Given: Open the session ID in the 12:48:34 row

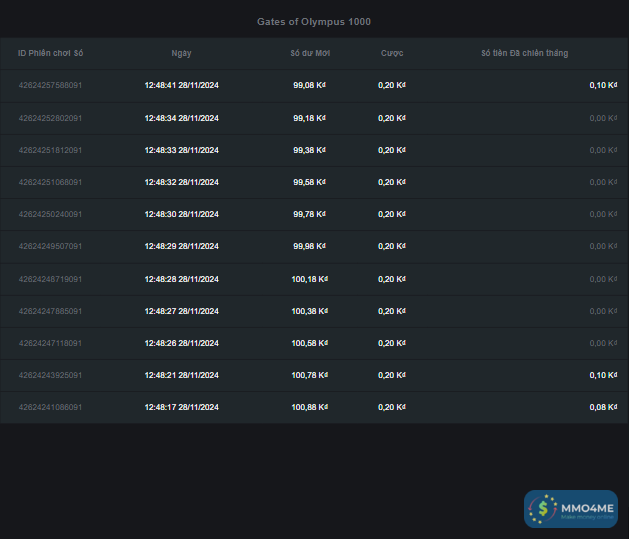Looking at the screenshot, I should [50, 118].
